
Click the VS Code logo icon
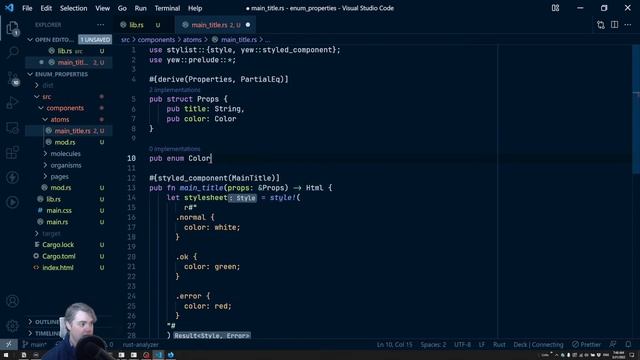coord(9,8)
